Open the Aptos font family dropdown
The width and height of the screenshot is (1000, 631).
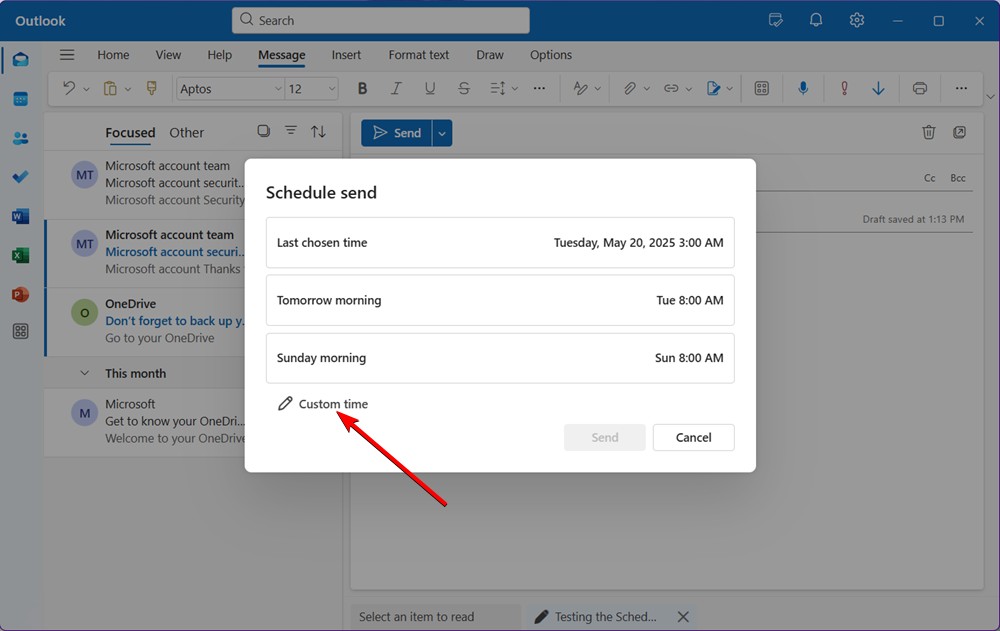click(229, 88)
